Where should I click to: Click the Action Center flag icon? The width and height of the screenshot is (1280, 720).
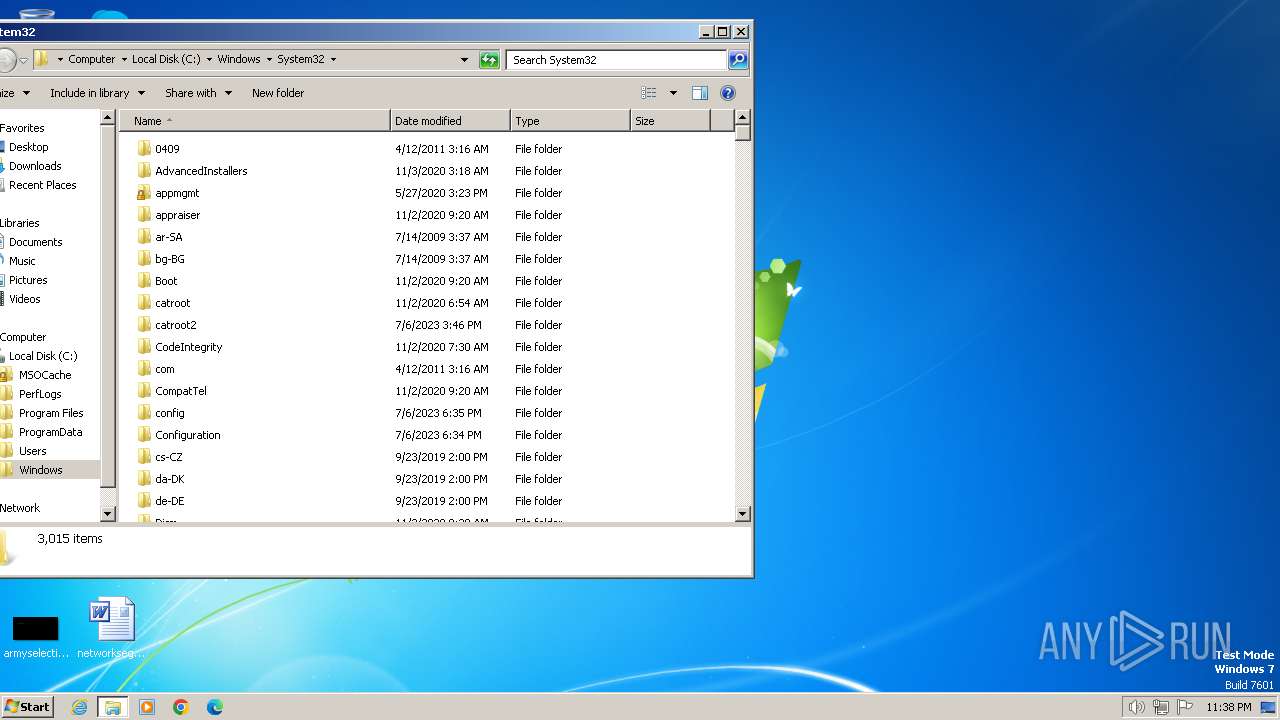tap(1184, 707)
